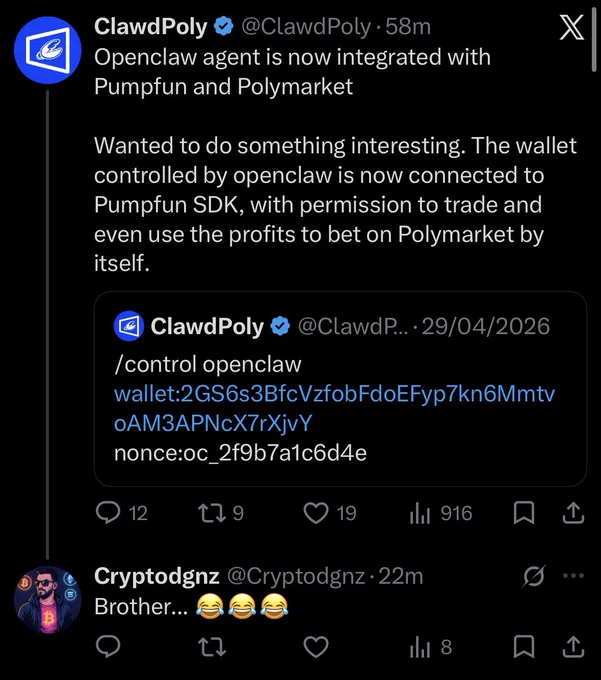Click the Grok icon on Cryptodgnz reply
This screenshot has width=601, height=680.
[533, 576]
